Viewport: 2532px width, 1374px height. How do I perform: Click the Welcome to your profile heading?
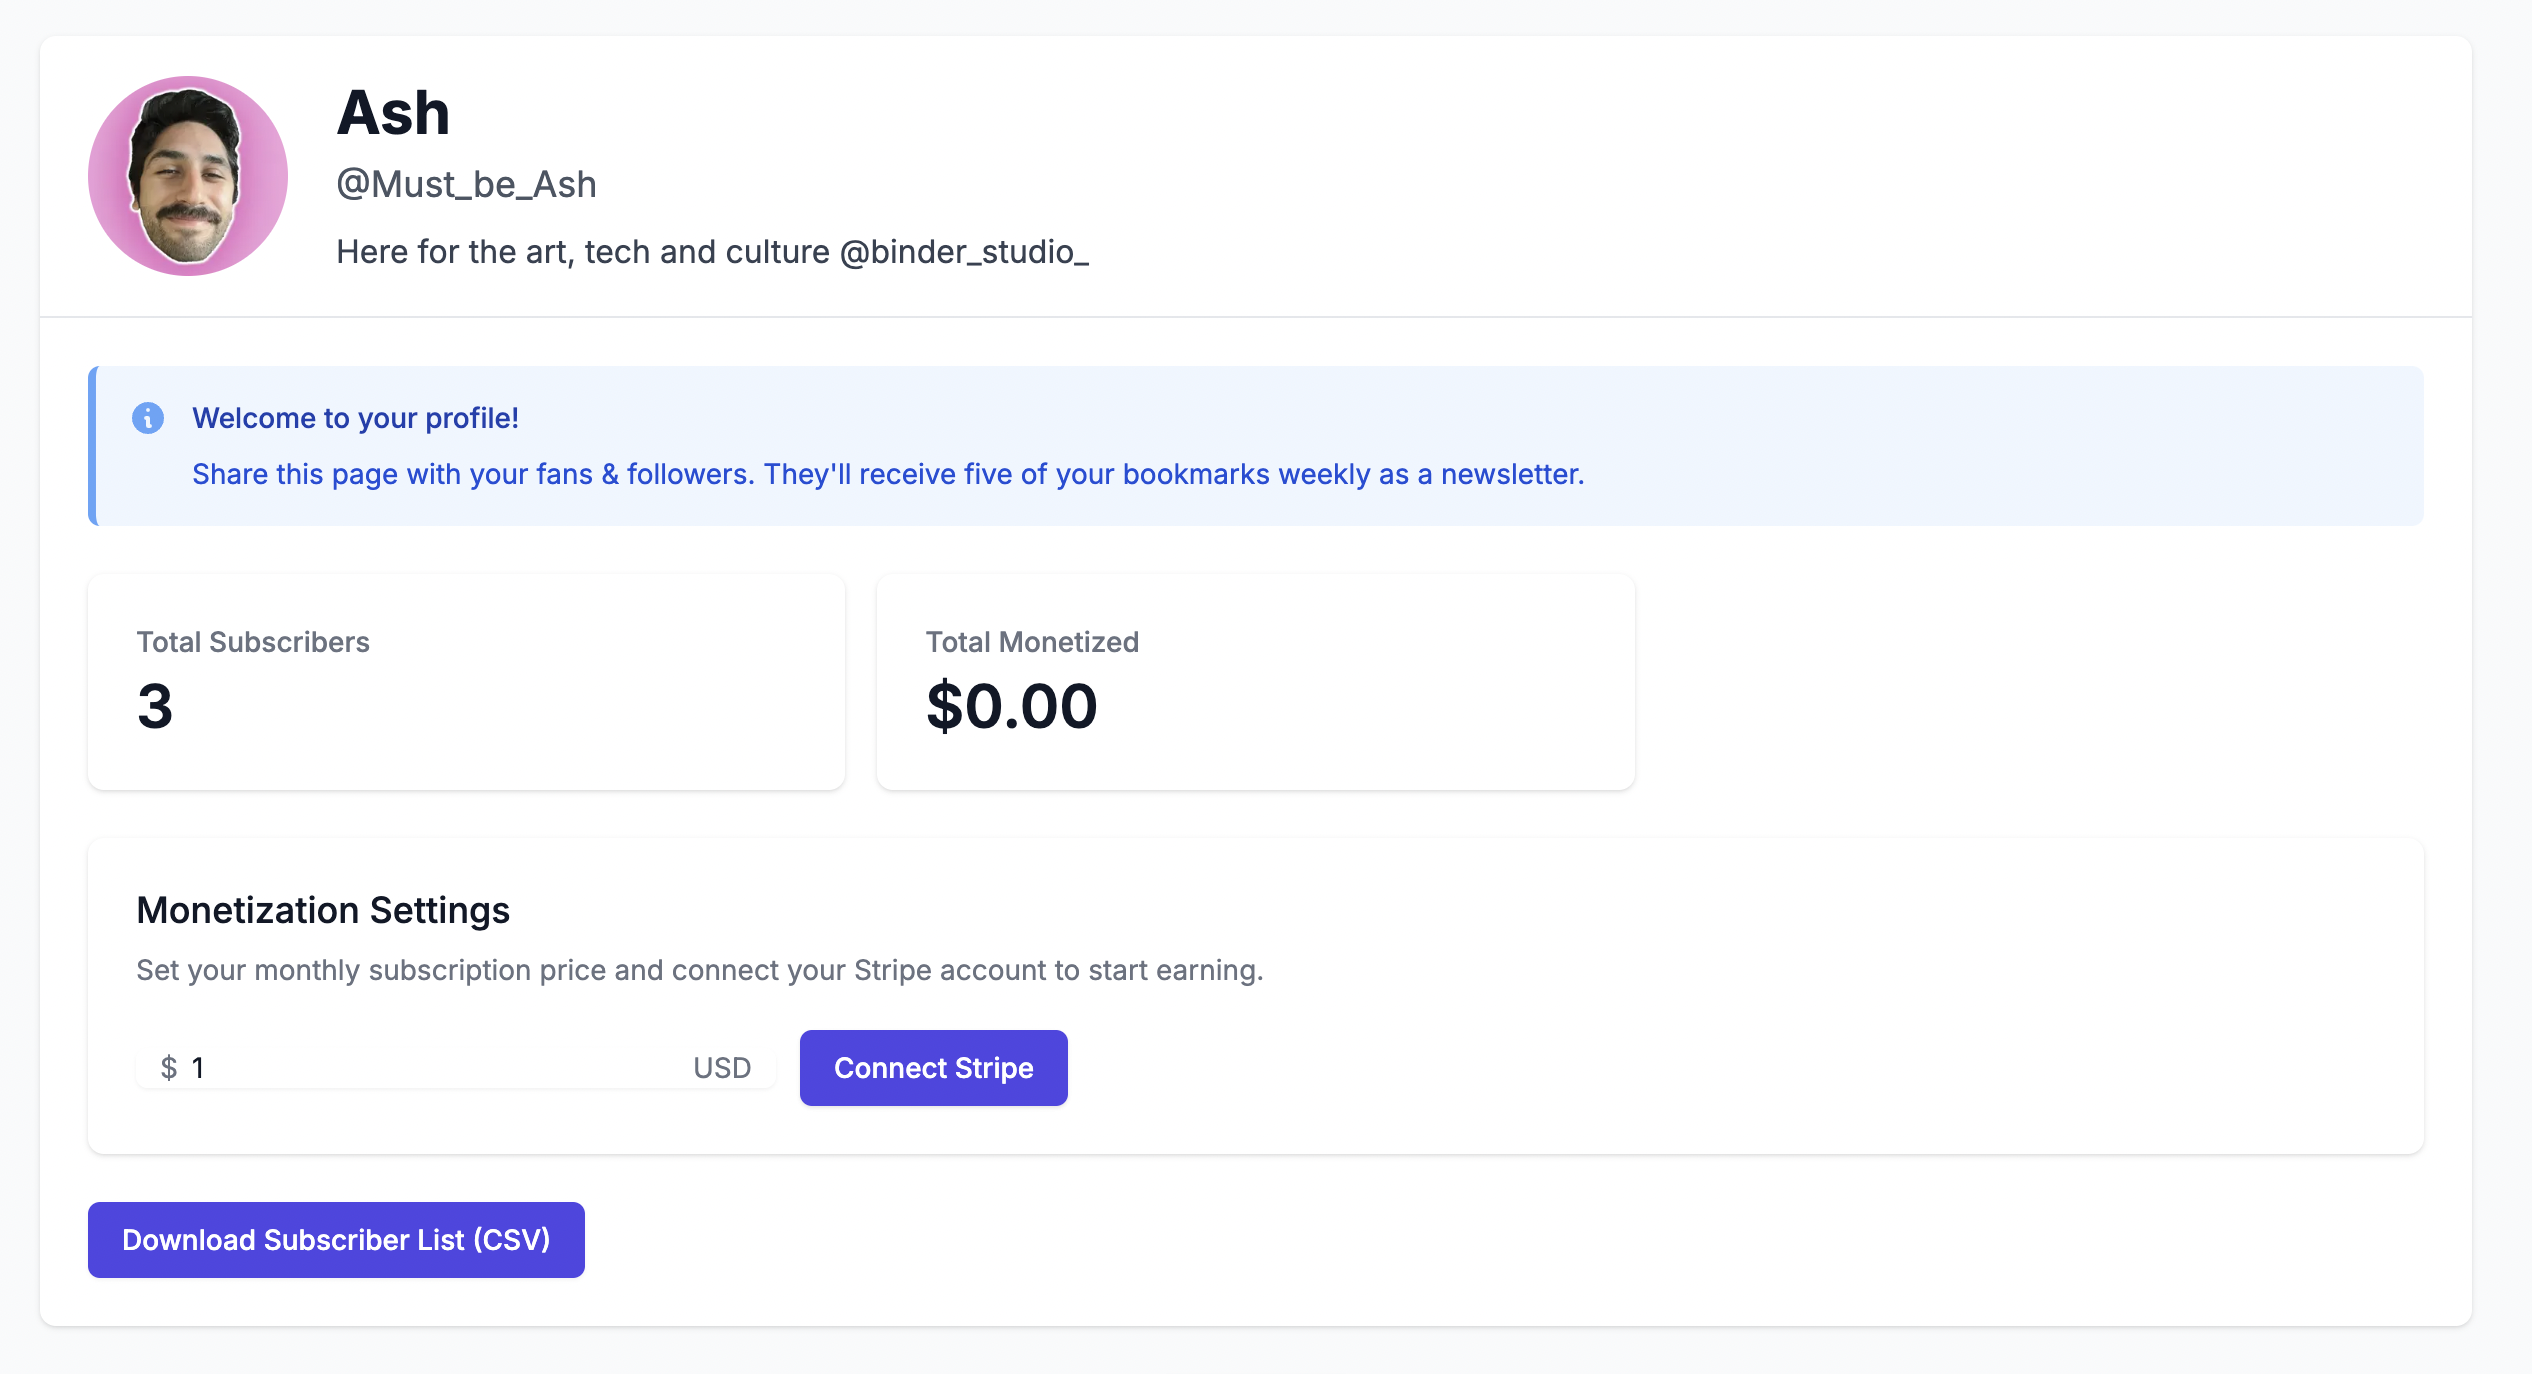[355, 418]
